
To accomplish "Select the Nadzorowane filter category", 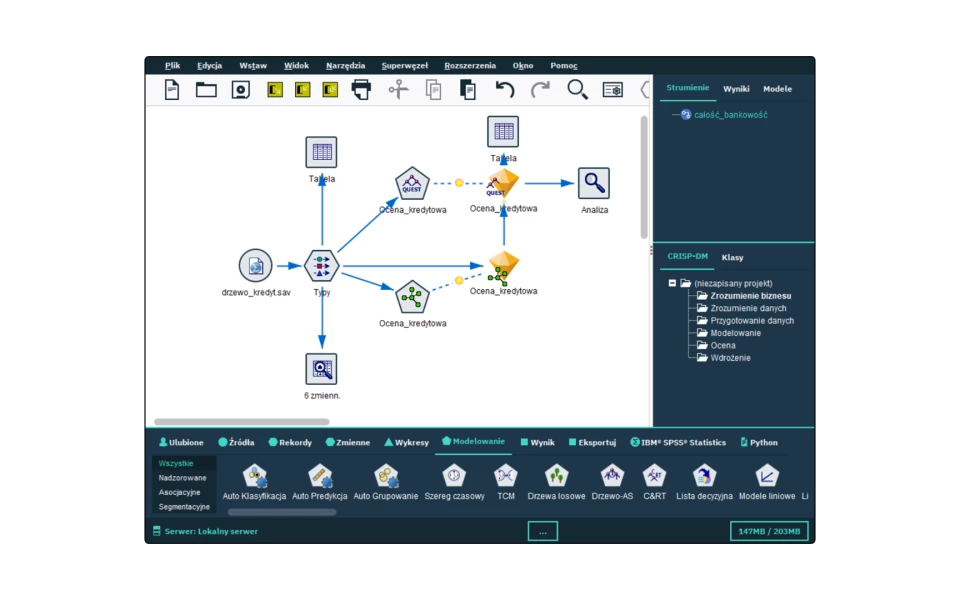I will click(x=183, y=478).
